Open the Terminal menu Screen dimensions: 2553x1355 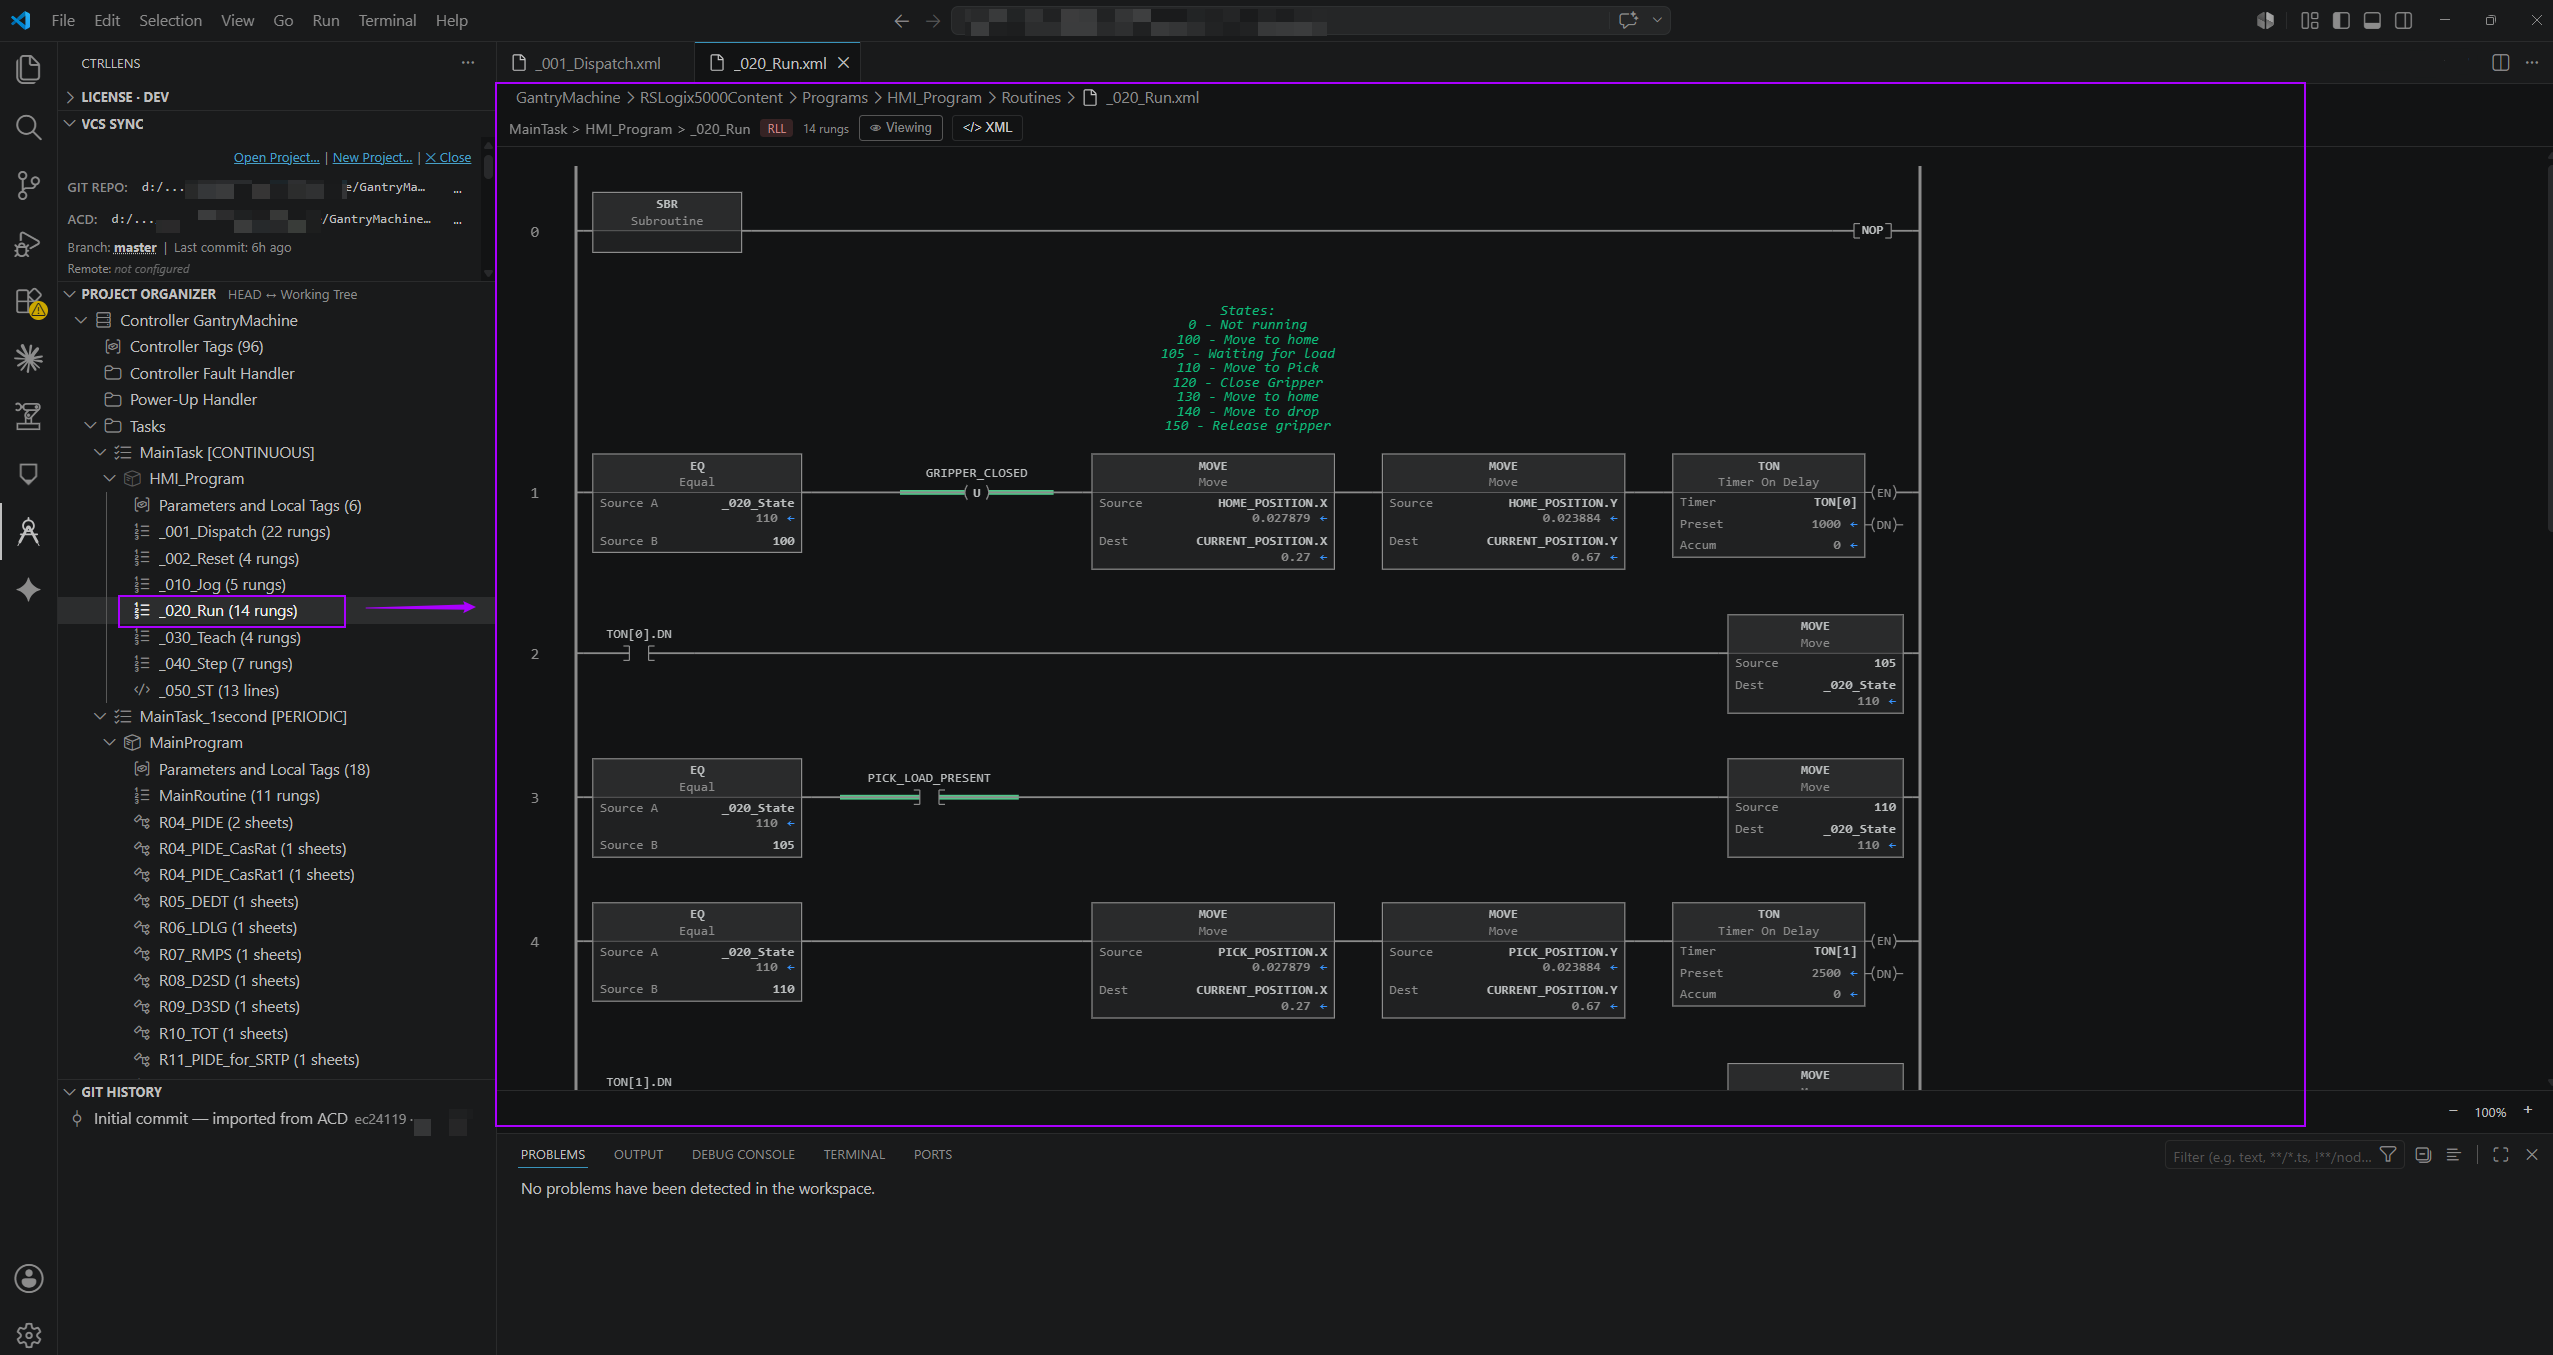387,20
